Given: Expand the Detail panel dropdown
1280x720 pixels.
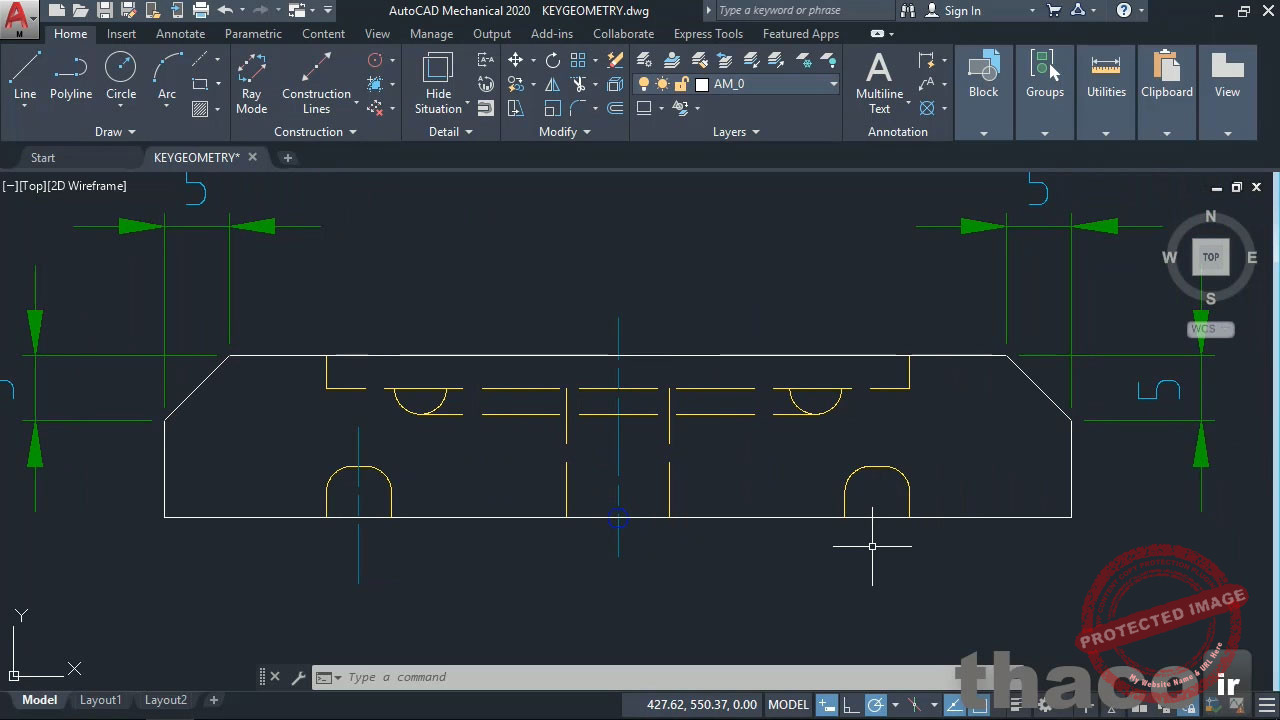Looking at the screenshot, I should point(450,132).
